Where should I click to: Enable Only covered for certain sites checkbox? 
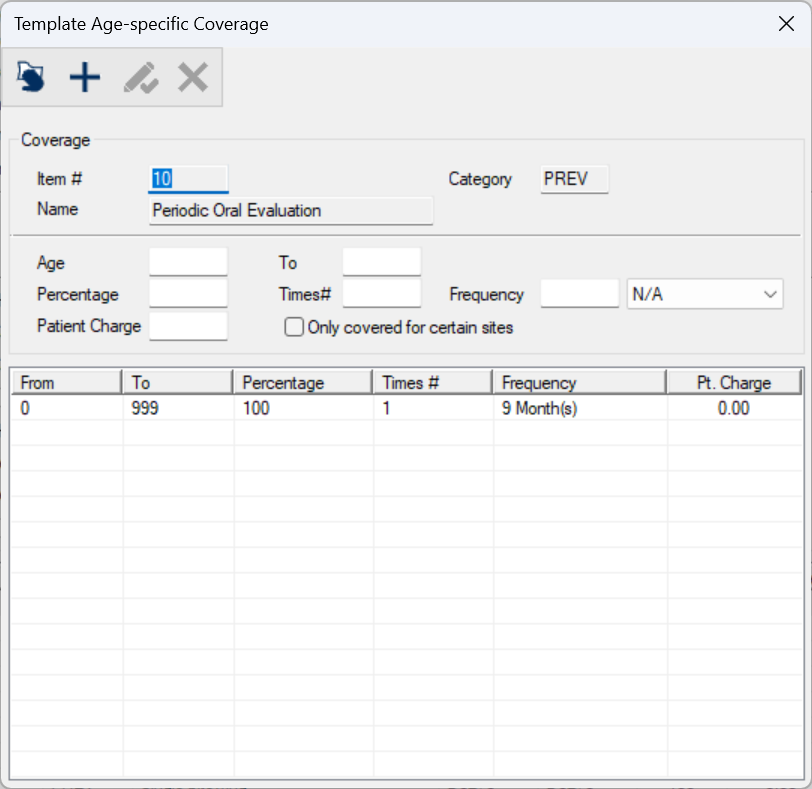pyautogui.click(x=294, y=327)
